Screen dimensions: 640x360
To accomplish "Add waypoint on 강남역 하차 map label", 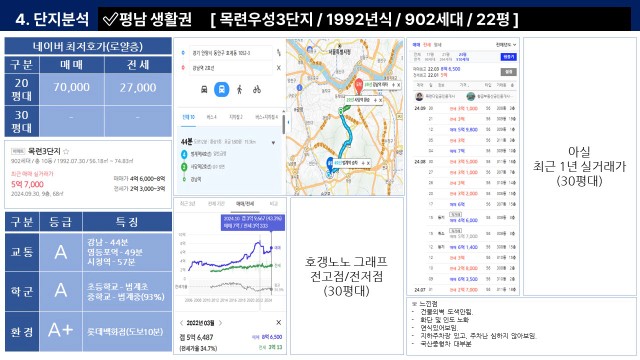I will (x=393, y=85).
